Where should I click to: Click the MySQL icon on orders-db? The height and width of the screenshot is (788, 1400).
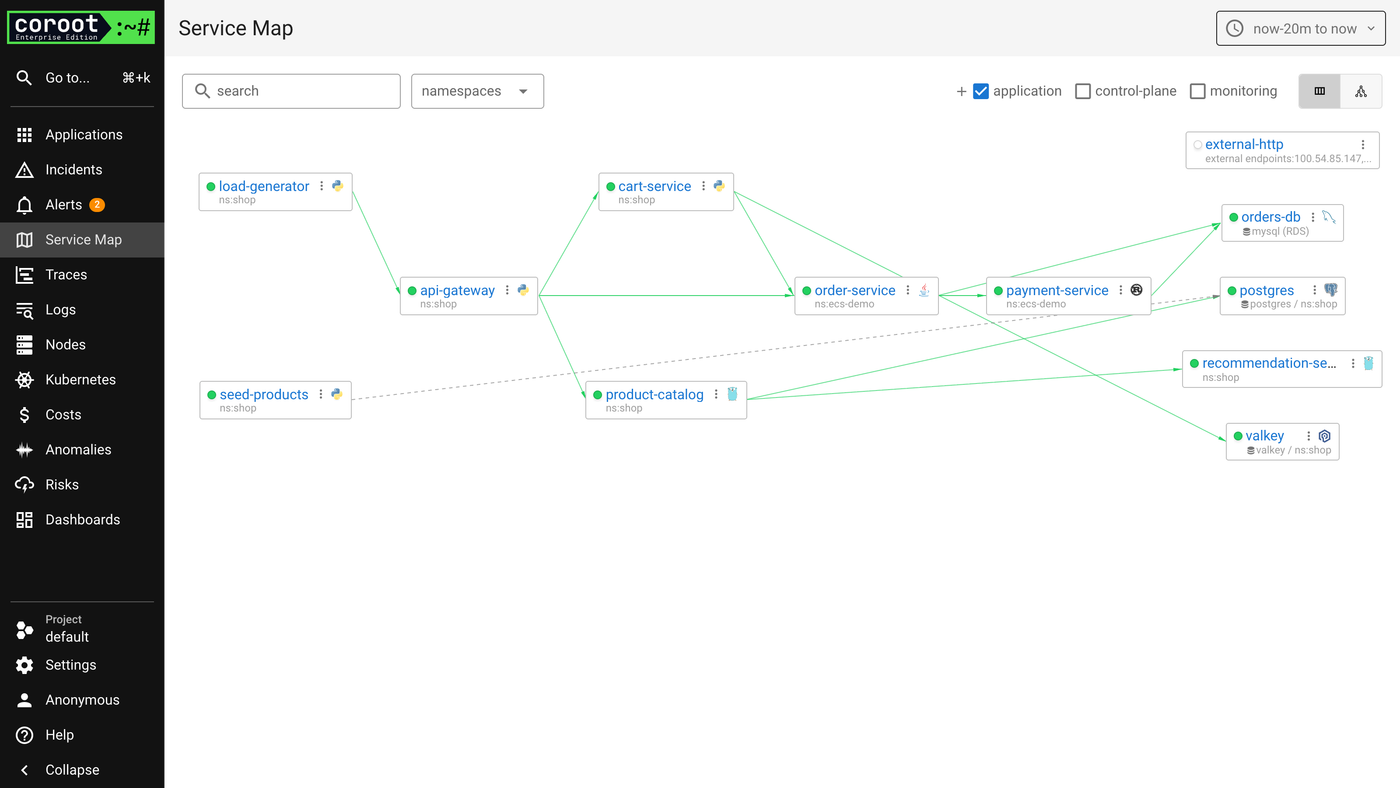click(1328, 217)
